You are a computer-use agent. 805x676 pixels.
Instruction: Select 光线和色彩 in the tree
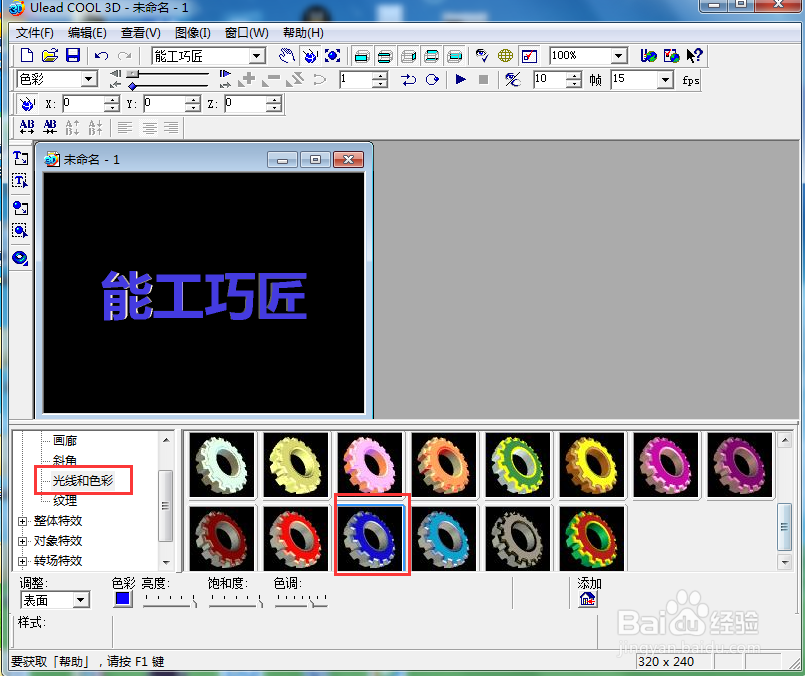pos(83,480)
